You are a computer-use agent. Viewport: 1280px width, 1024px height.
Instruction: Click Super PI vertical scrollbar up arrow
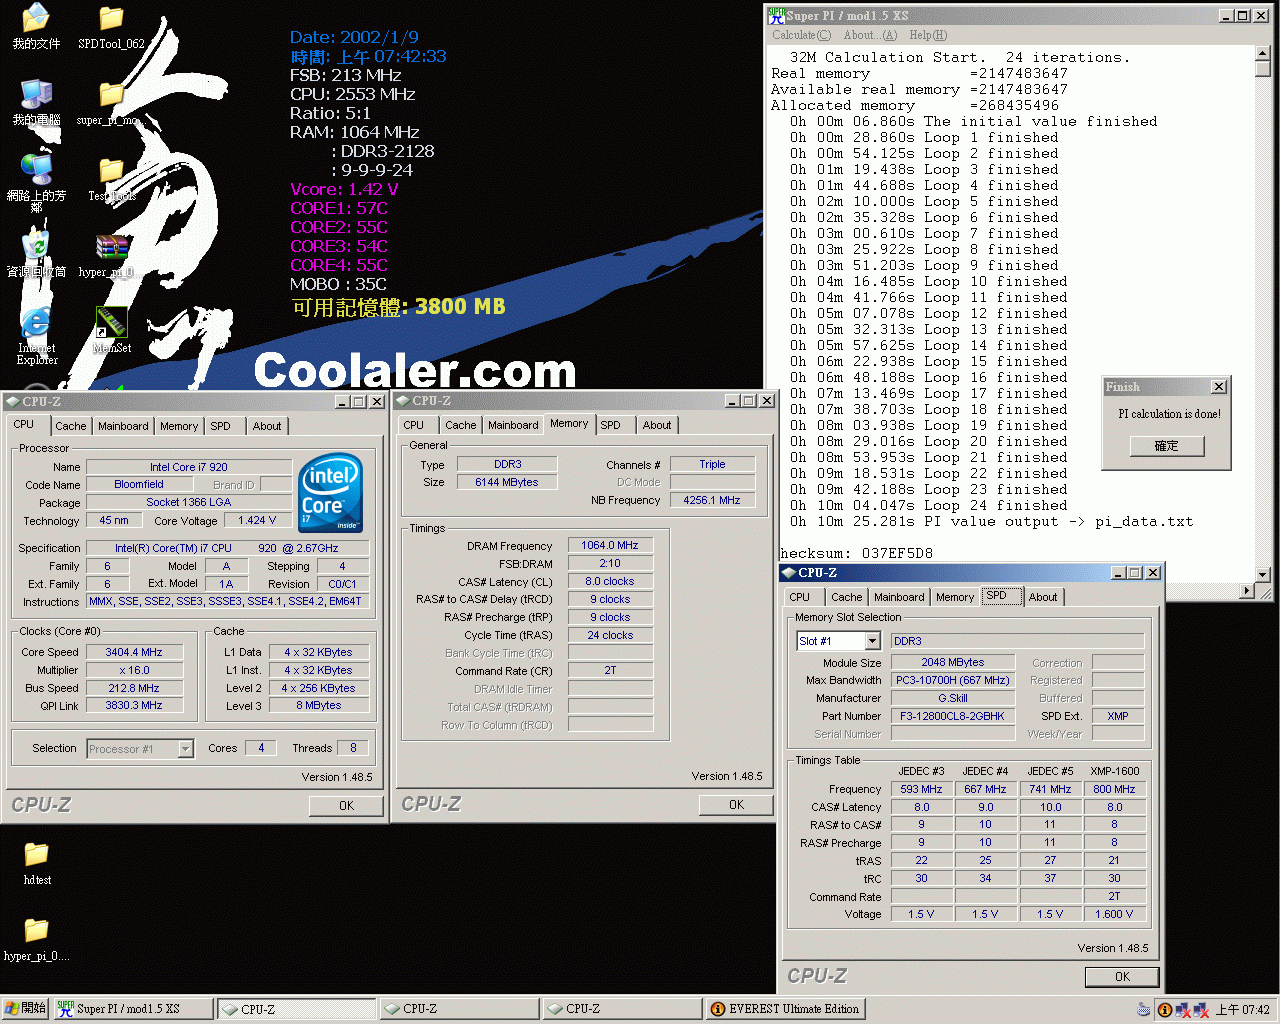click(x=1263, y=53)
